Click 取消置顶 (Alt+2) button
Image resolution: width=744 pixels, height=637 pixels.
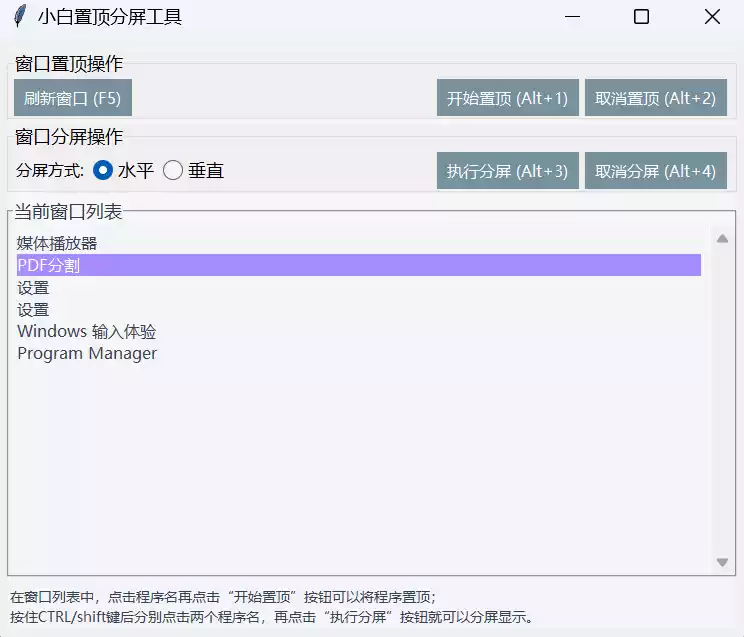coord(655,98)
